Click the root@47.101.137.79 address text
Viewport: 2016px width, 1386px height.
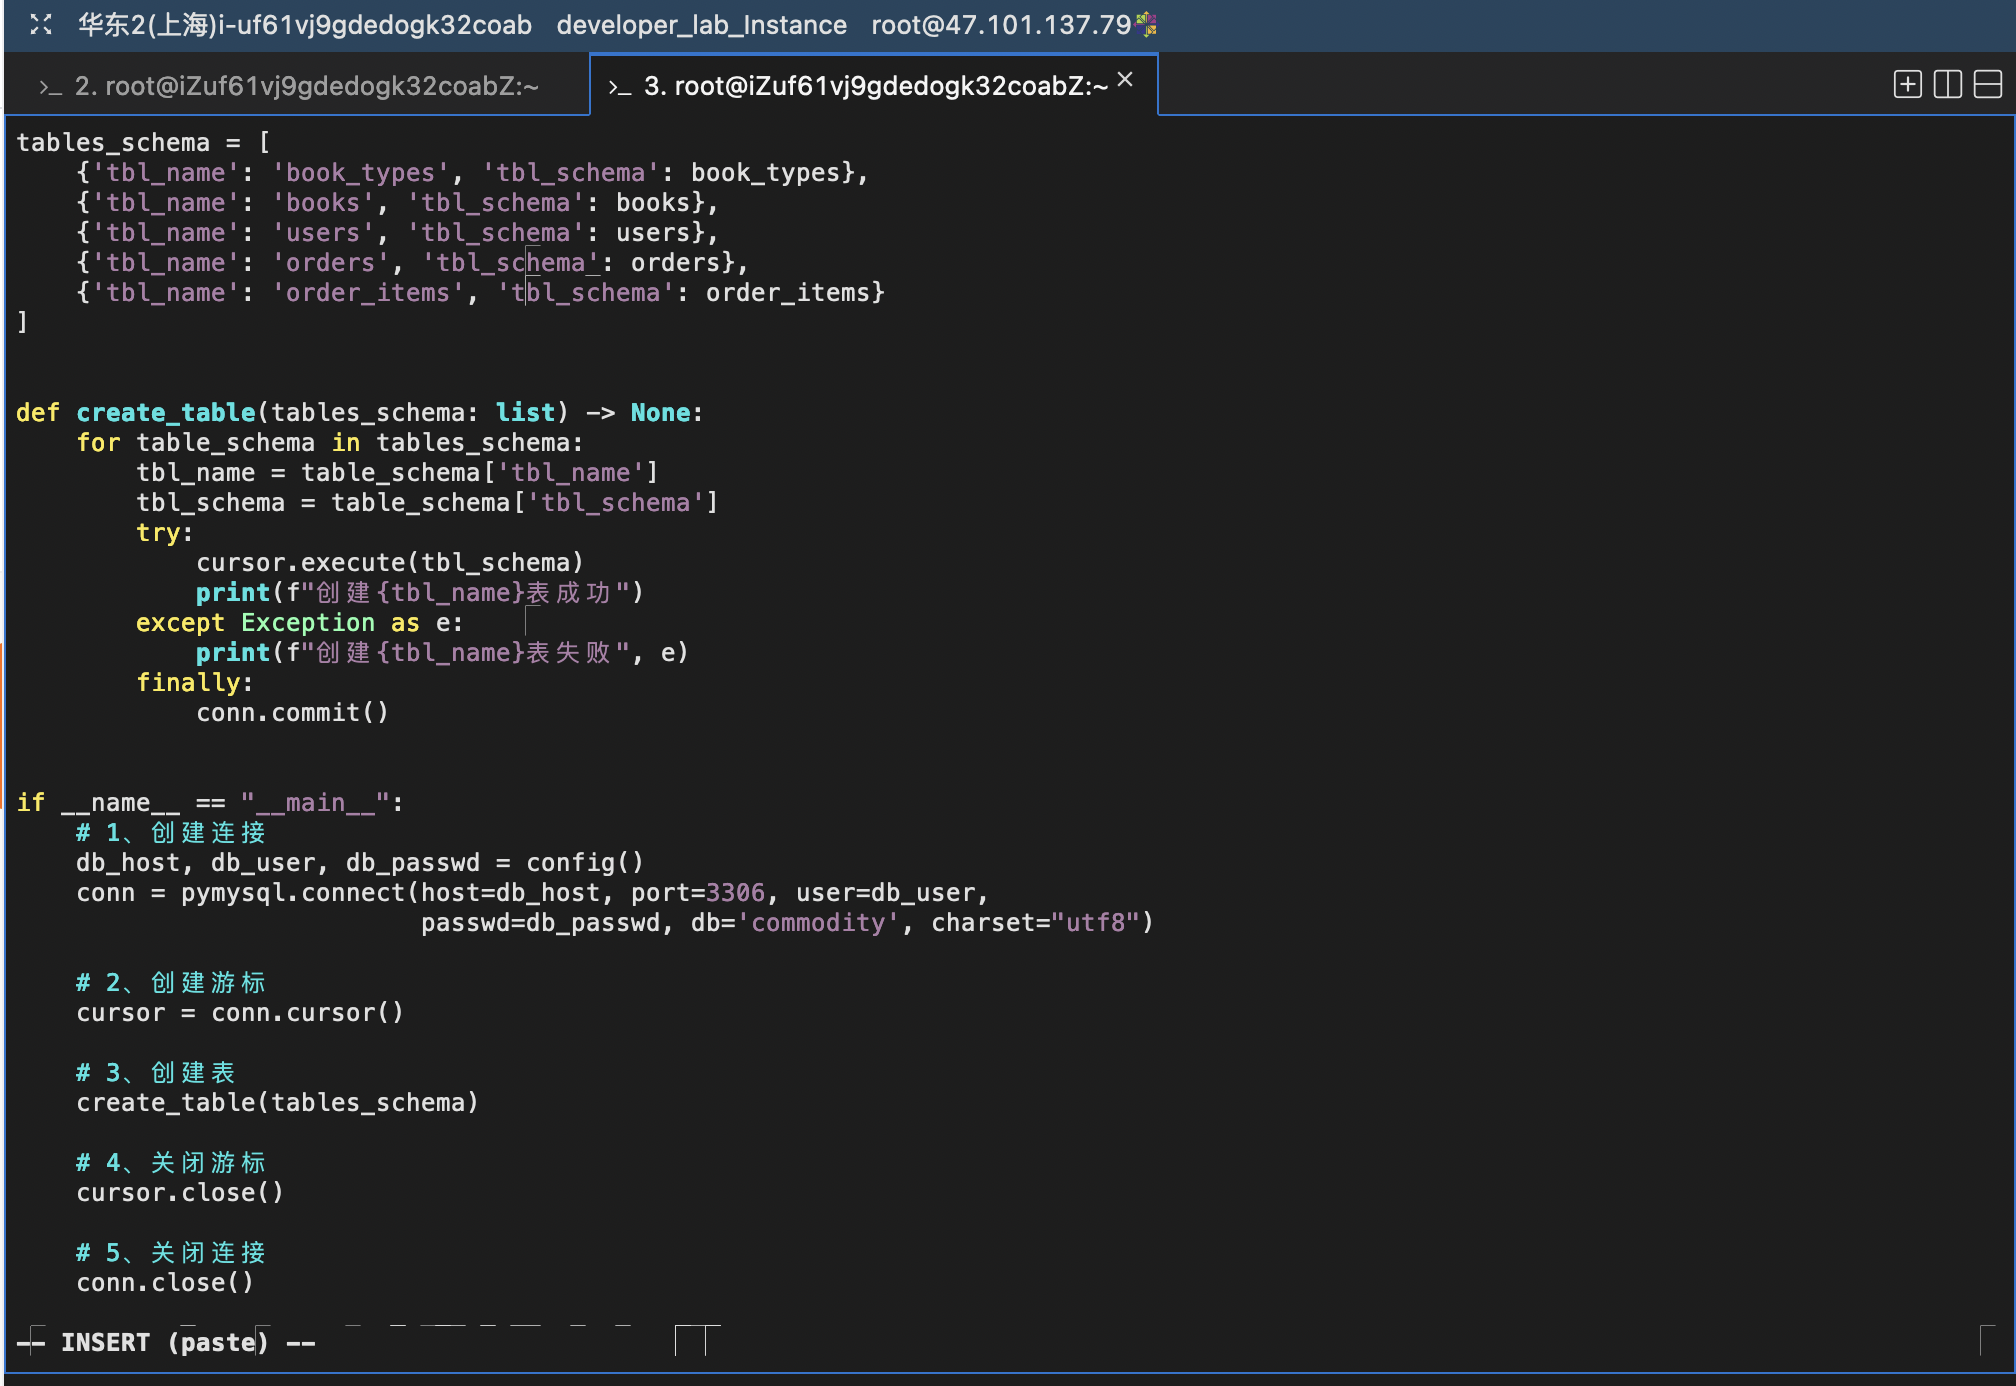1000,25
